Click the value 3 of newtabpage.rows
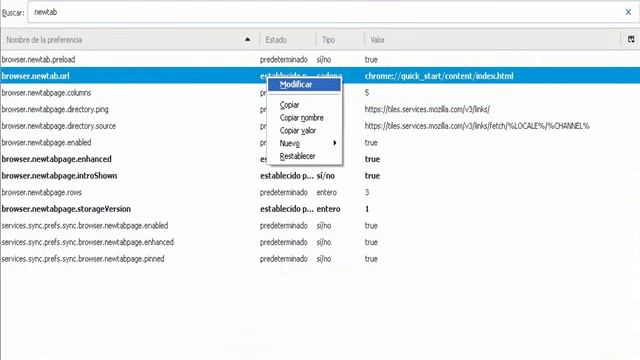 (367, 192)
